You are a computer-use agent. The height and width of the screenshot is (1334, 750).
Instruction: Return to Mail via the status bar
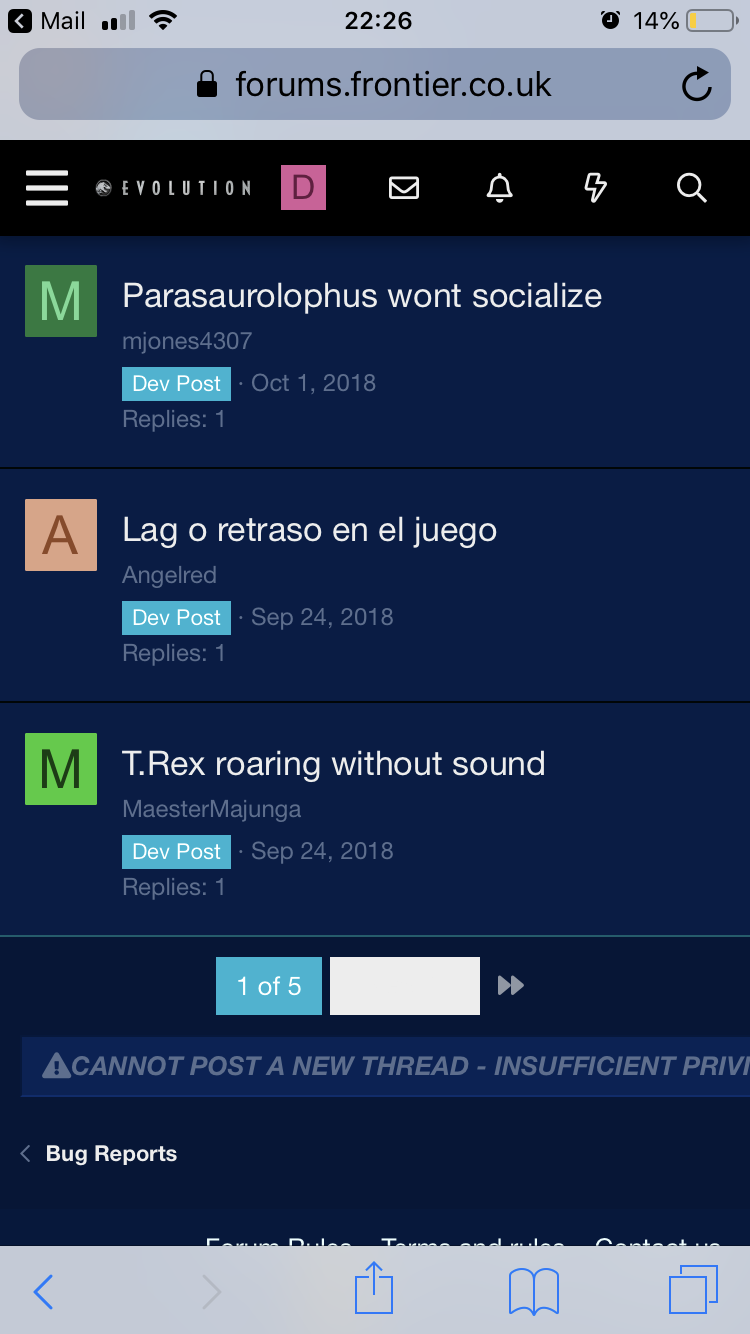tap(48, 20)
